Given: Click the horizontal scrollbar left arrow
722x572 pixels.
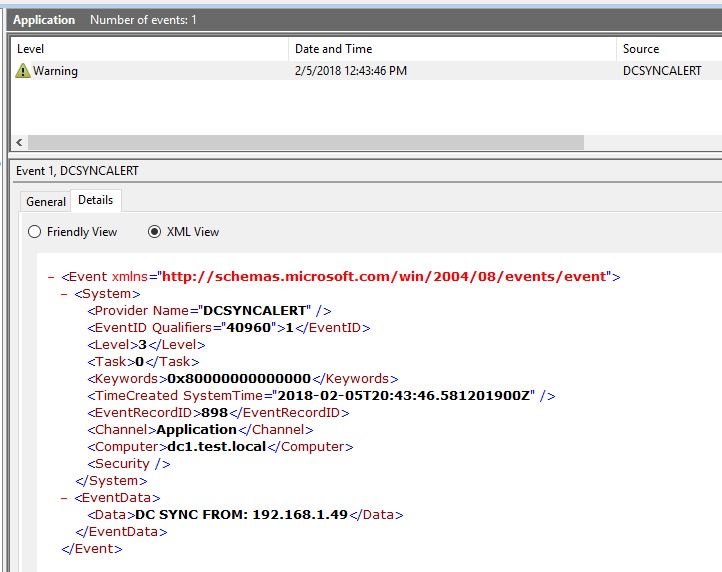Looking at the screenshot, I should pyautogui.click(x=19, y=142).
